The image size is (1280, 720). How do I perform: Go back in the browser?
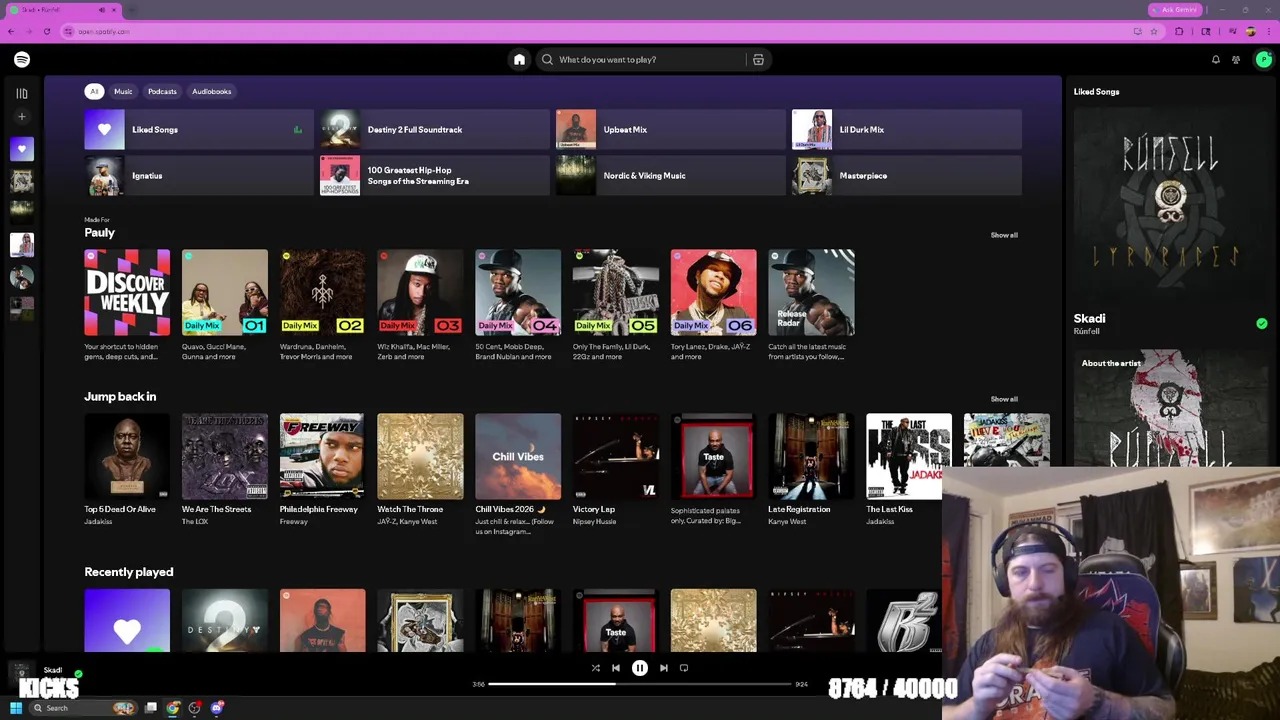[x=11, y=32]
